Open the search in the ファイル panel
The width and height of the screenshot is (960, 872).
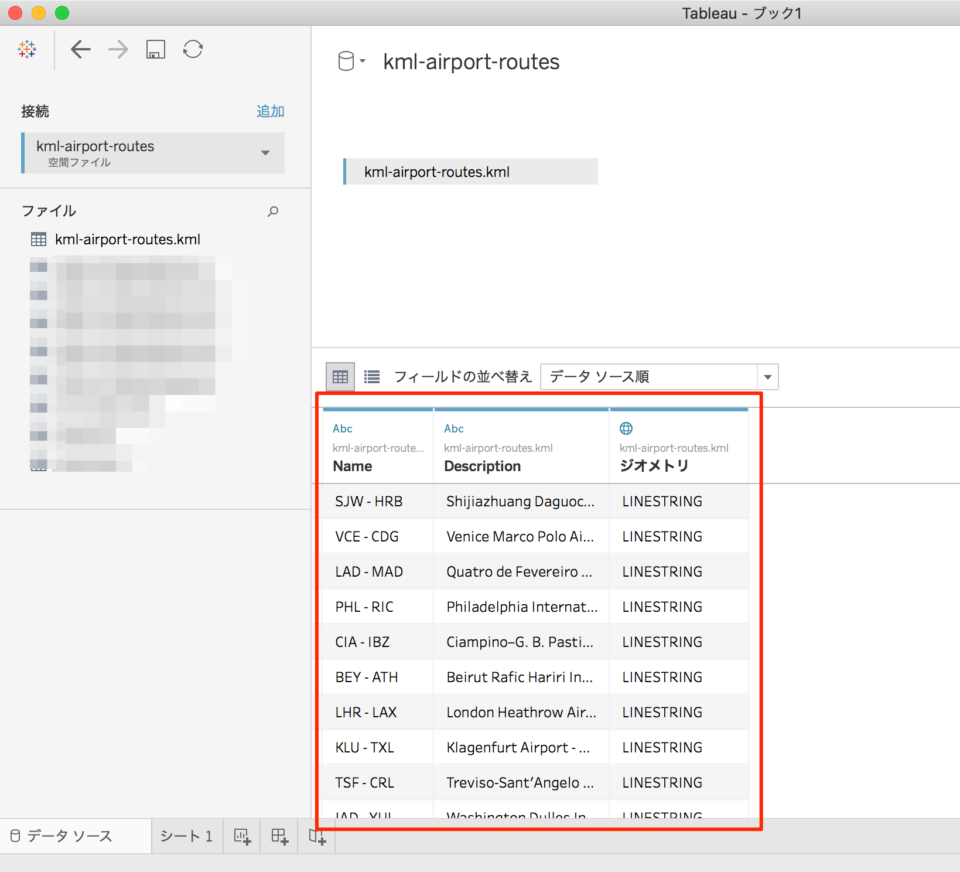pos(272,211)
